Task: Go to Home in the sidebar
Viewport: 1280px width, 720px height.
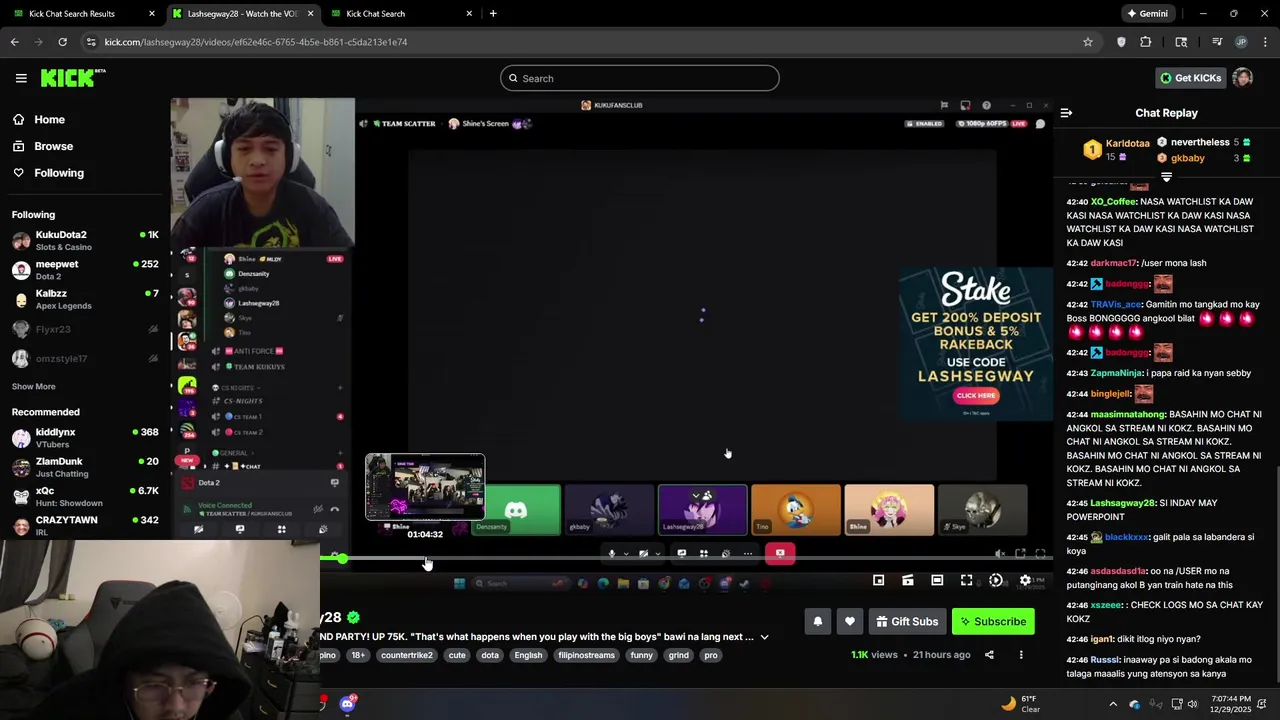Action: (49, 120)
